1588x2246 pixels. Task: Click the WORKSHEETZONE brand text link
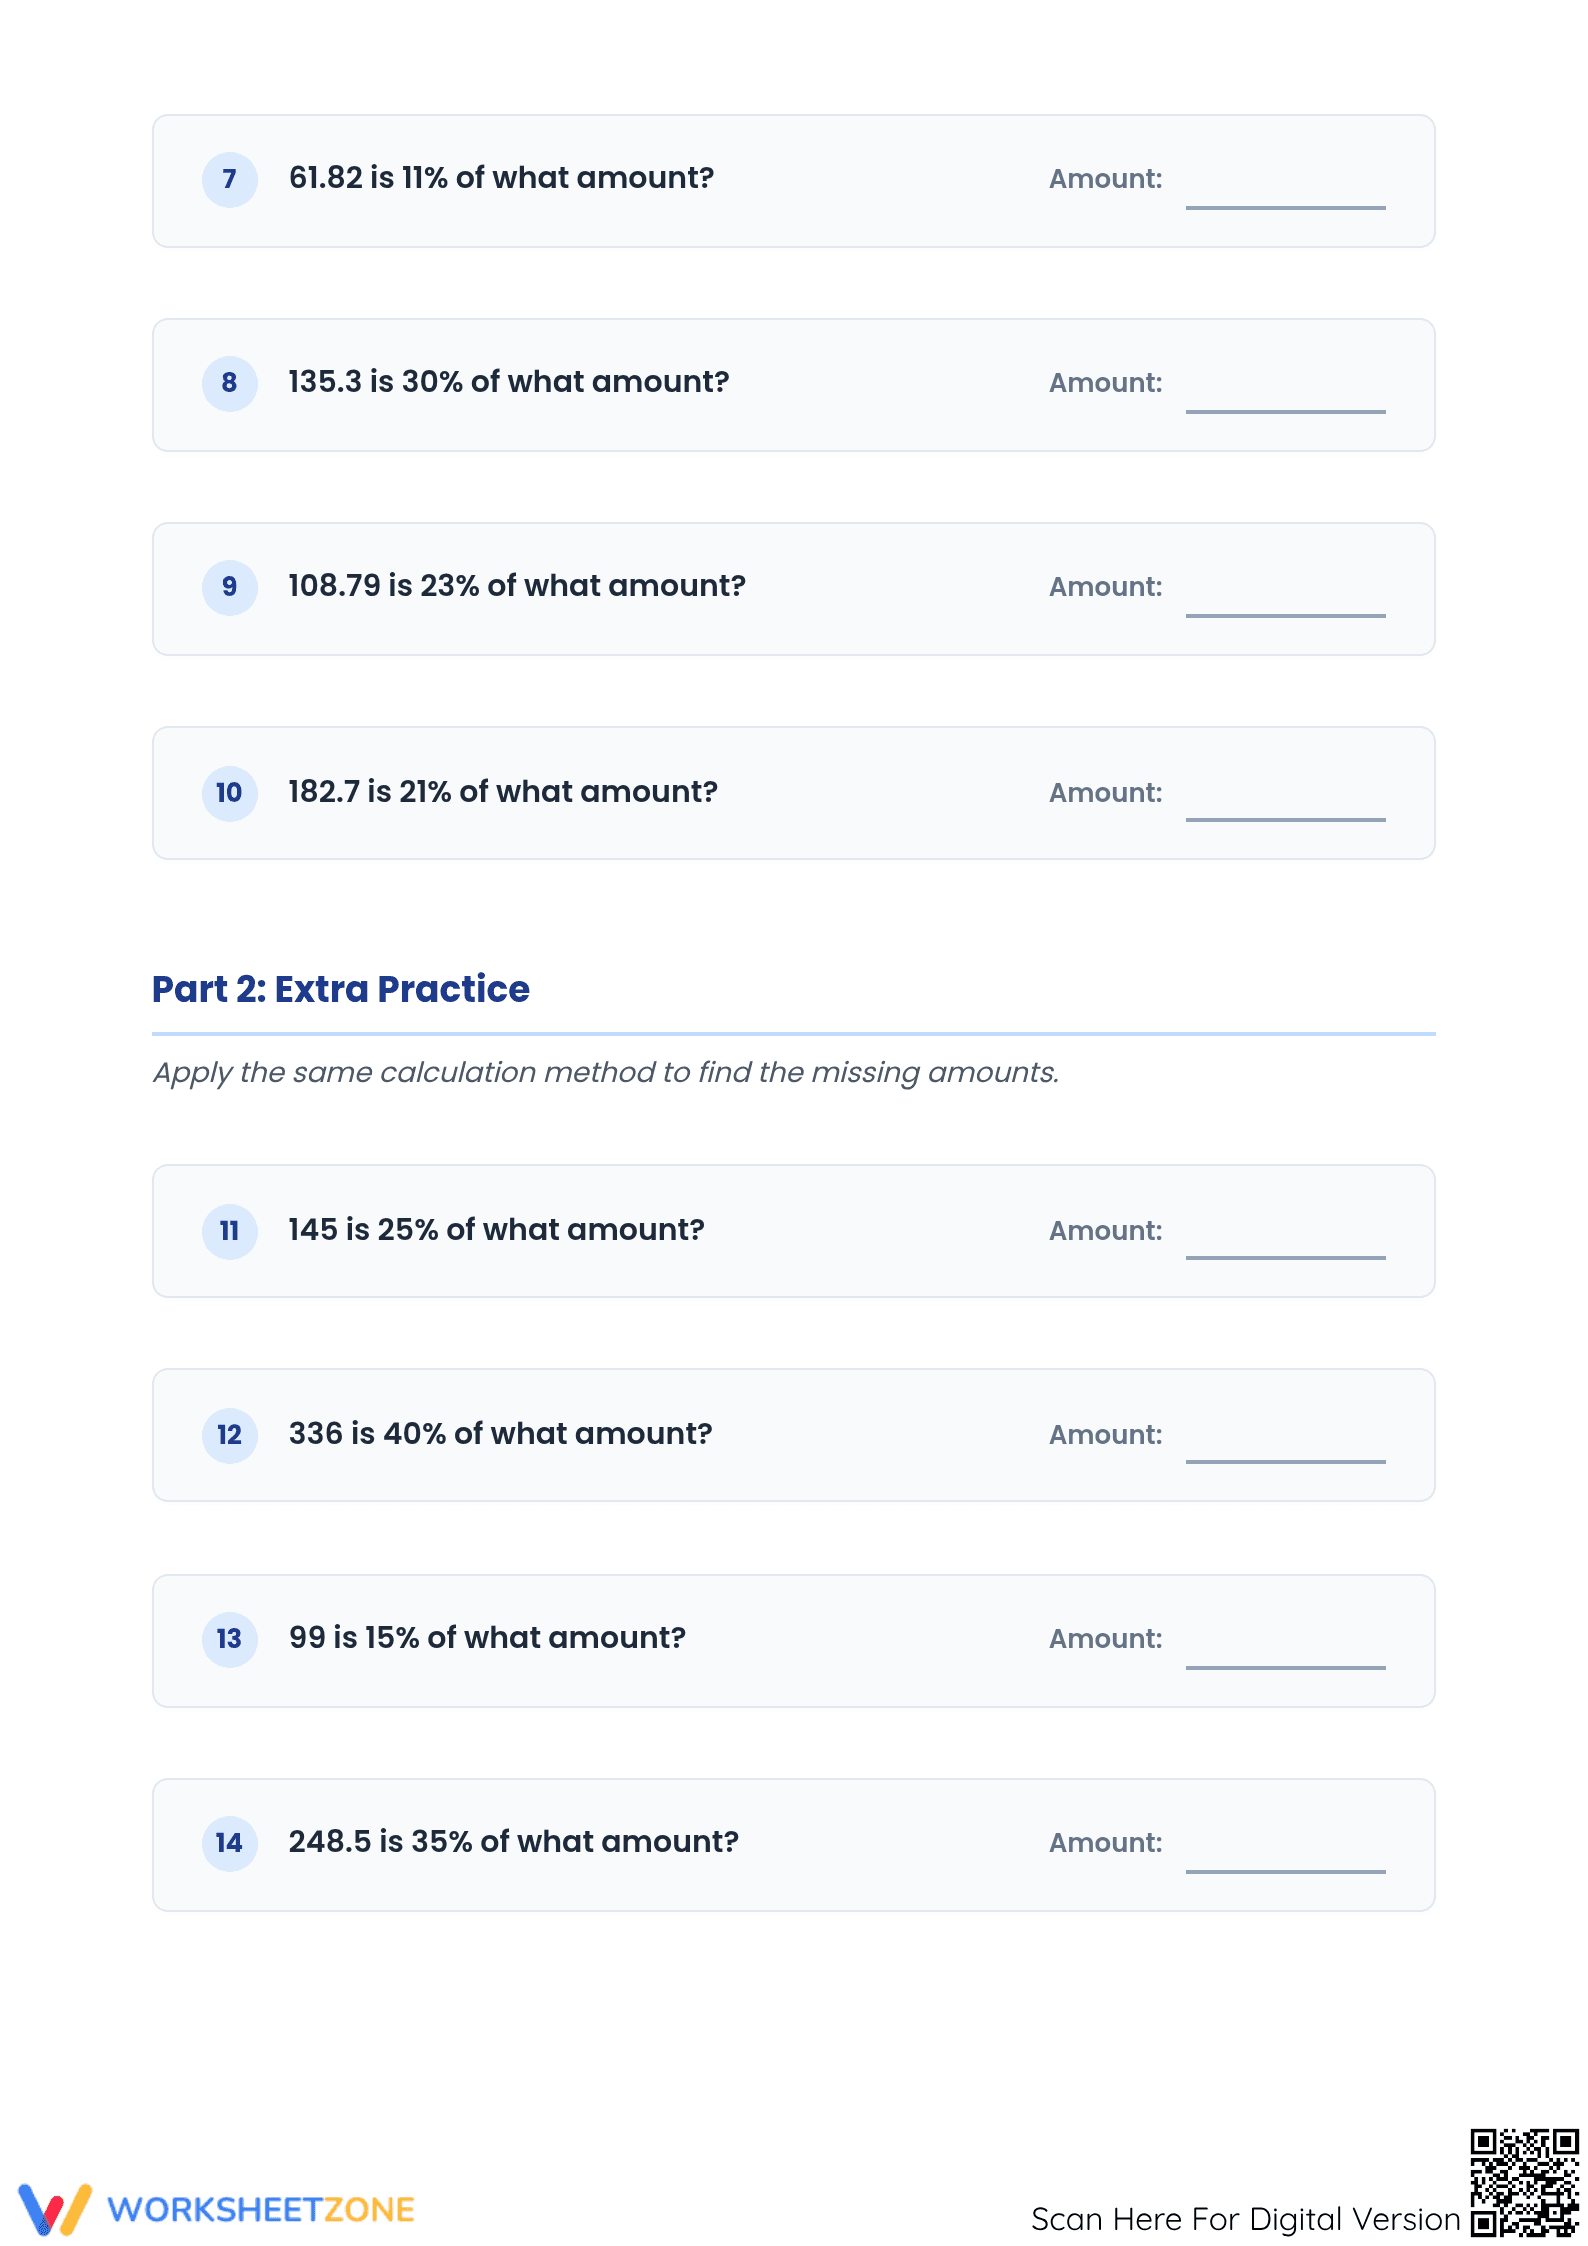261,2210
